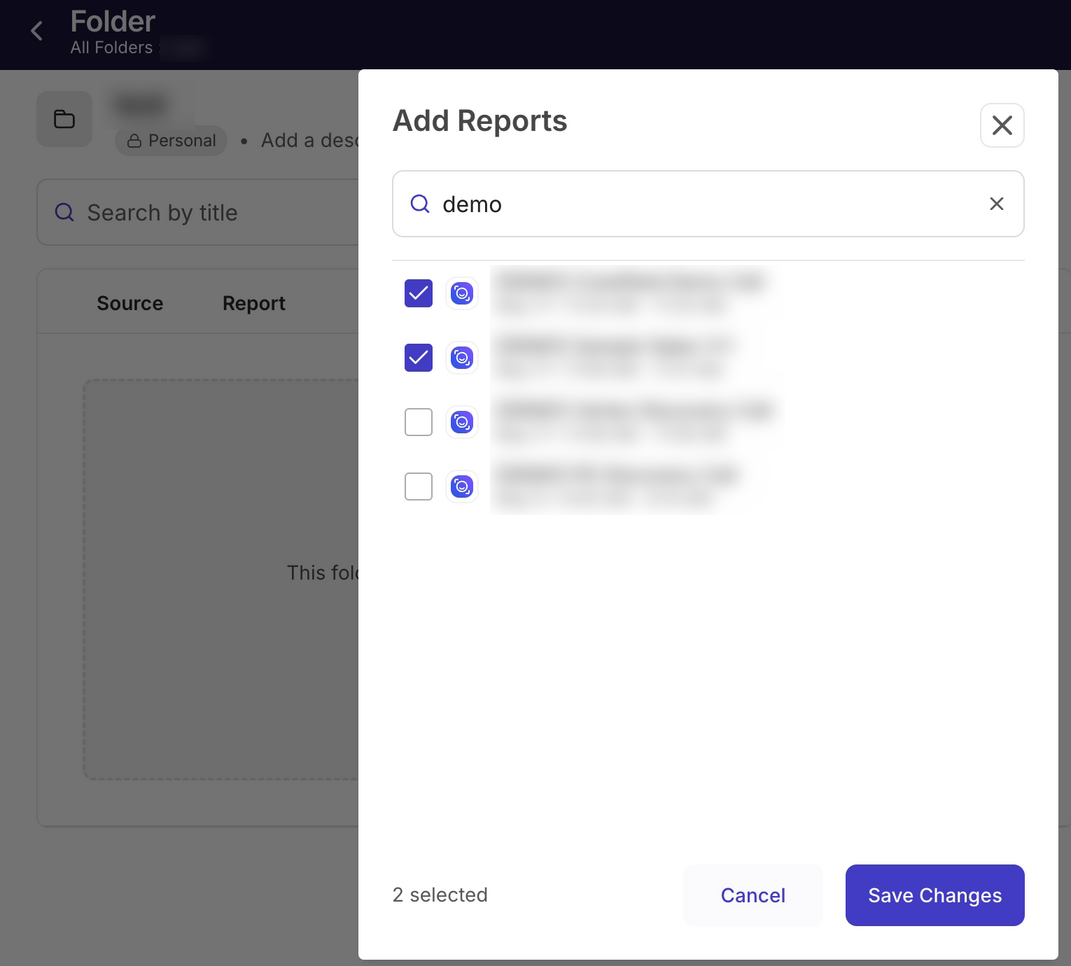Check the third report checkbox
The height and width of the screenshot is (966, 1071).
(x=419, y=422)
